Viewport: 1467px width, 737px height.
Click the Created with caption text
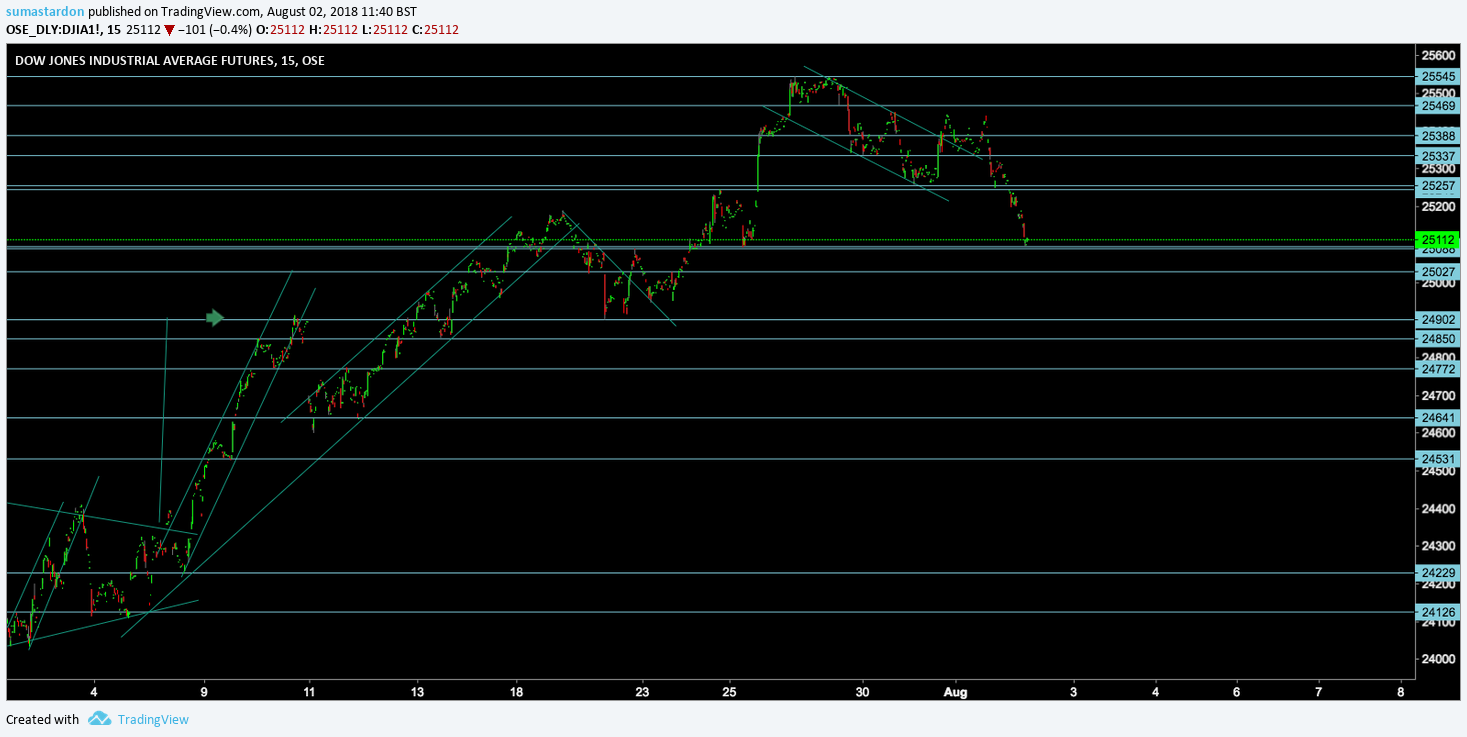43,719
